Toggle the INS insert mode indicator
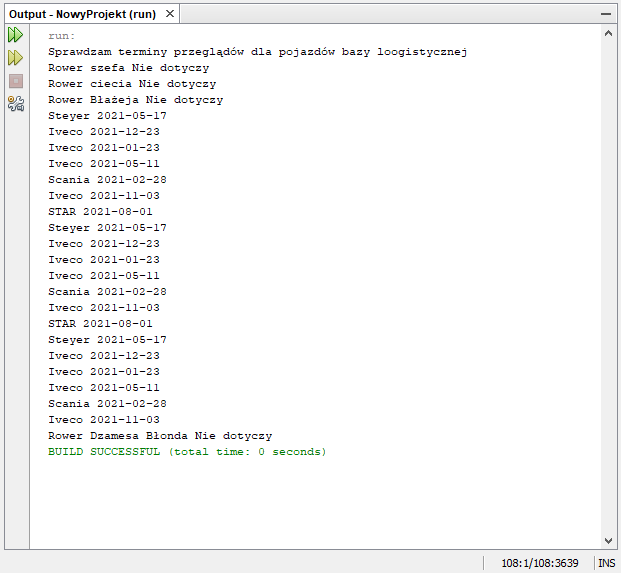Viewport: 621px width, 573px height. pyautogui.click(x=606, y=563)
